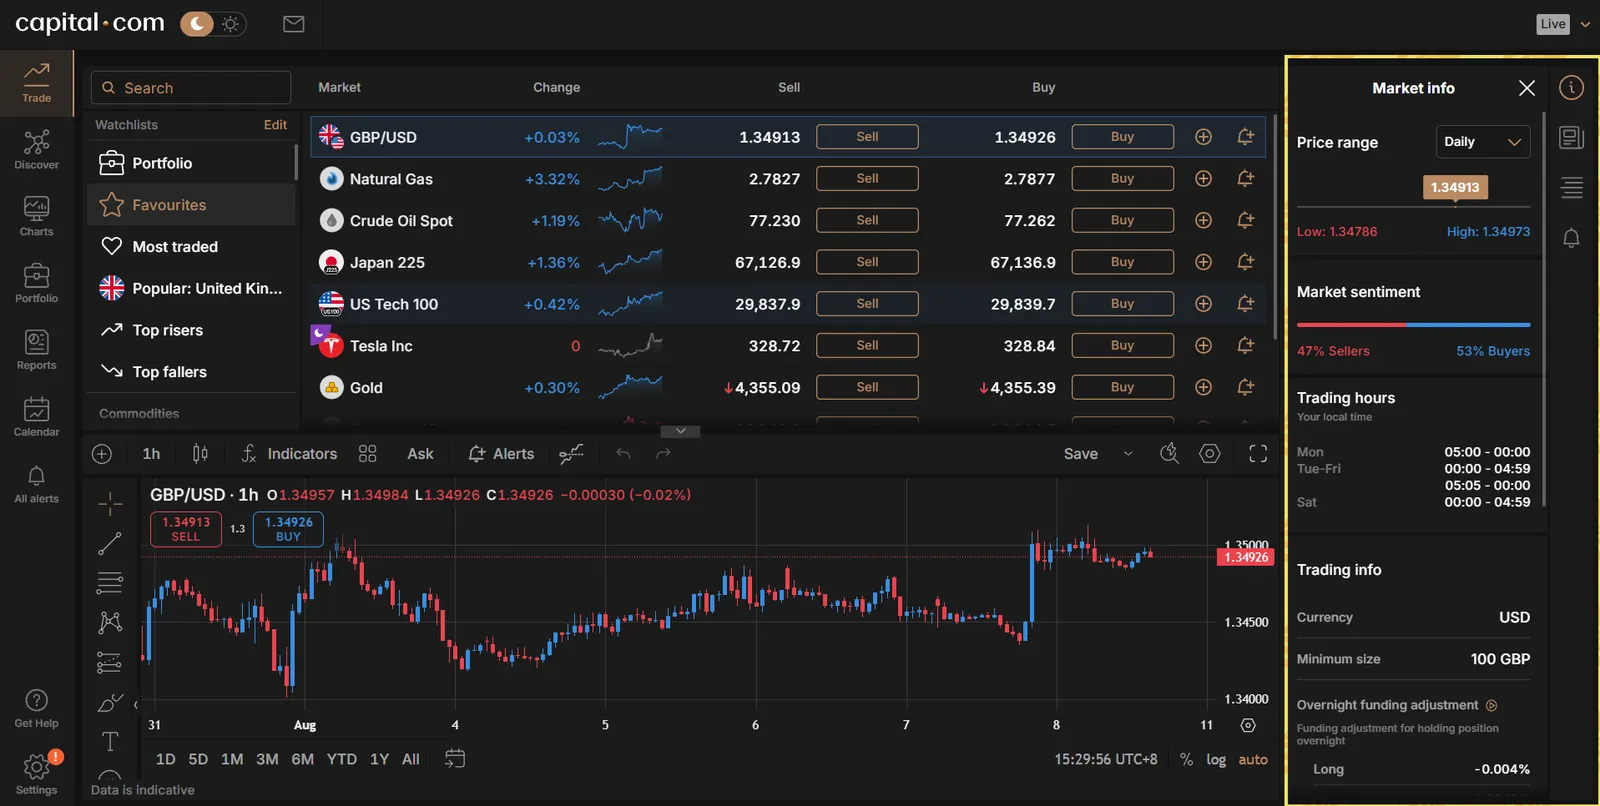Screen dimensions: 1600x806
Task: Click the Buy button for GBP/USD
Action: coord(1122,137)
